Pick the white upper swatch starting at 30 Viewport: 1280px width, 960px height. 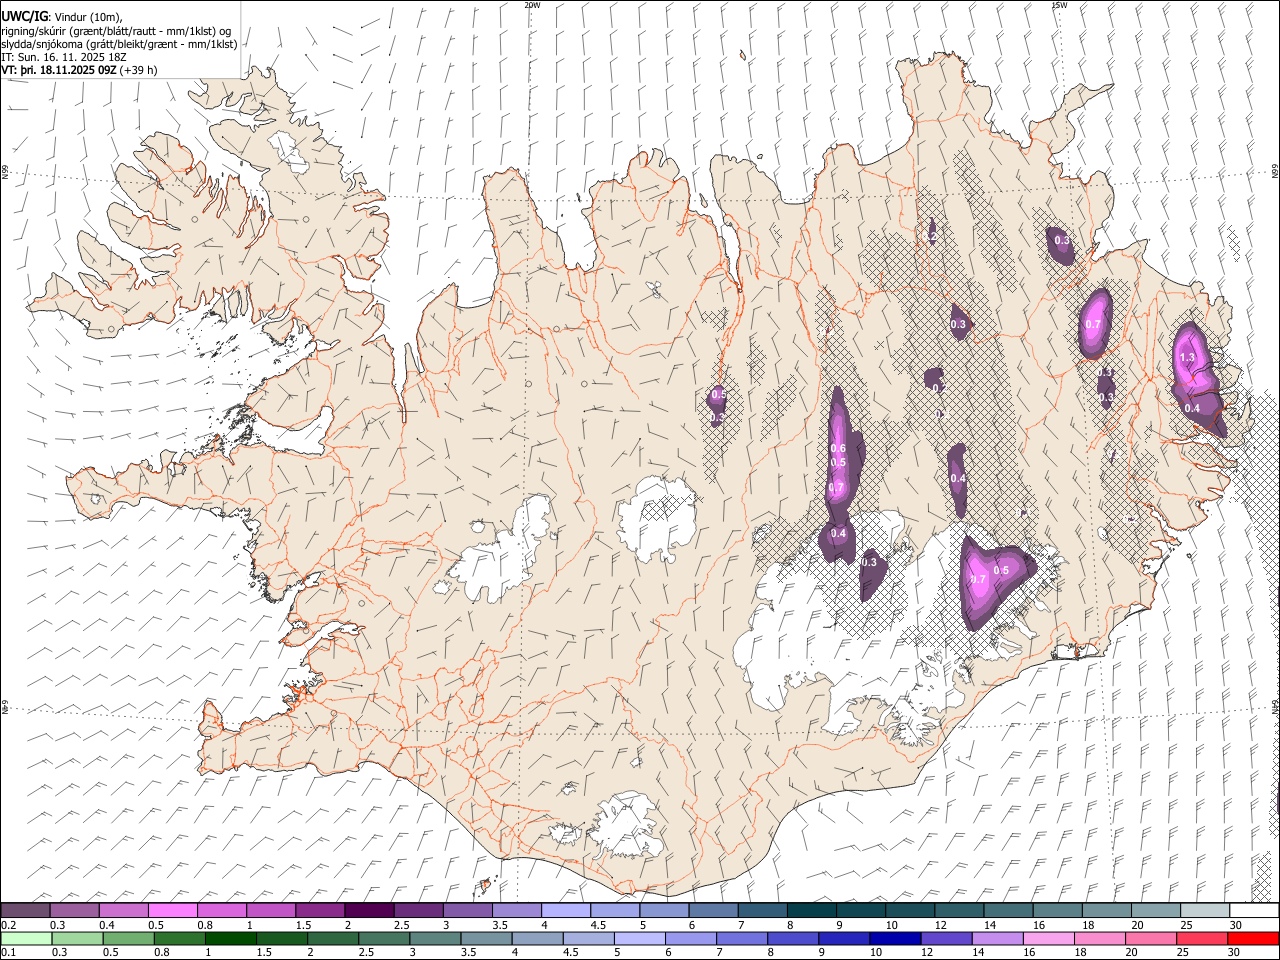[1254, 911]
